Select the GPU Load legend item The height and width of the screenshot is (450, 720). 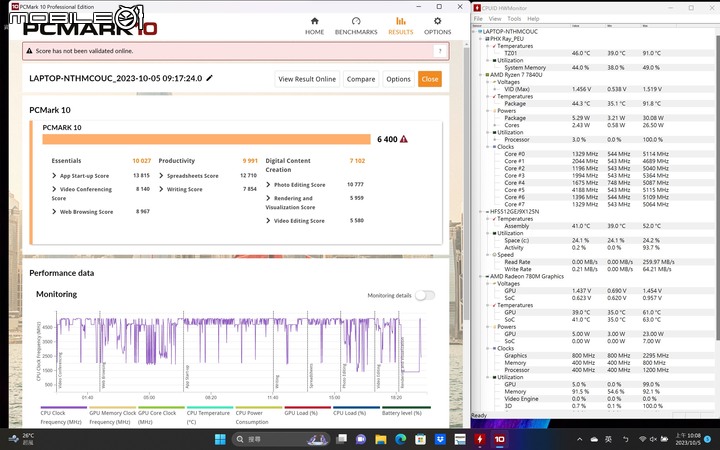pos(308,411)
